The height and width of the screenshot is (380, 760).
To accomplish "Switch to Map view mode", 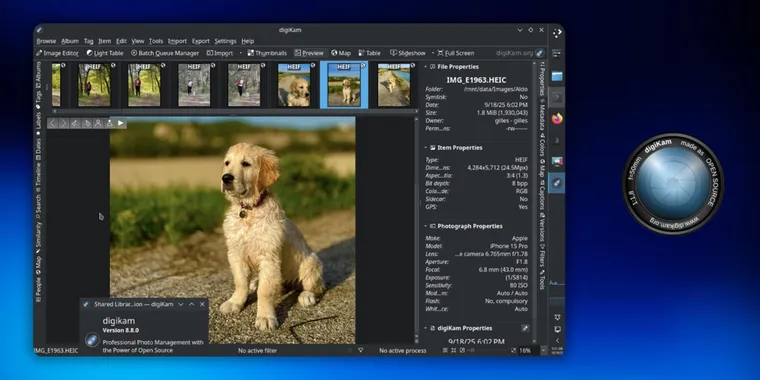I will [x=341, y=53].
